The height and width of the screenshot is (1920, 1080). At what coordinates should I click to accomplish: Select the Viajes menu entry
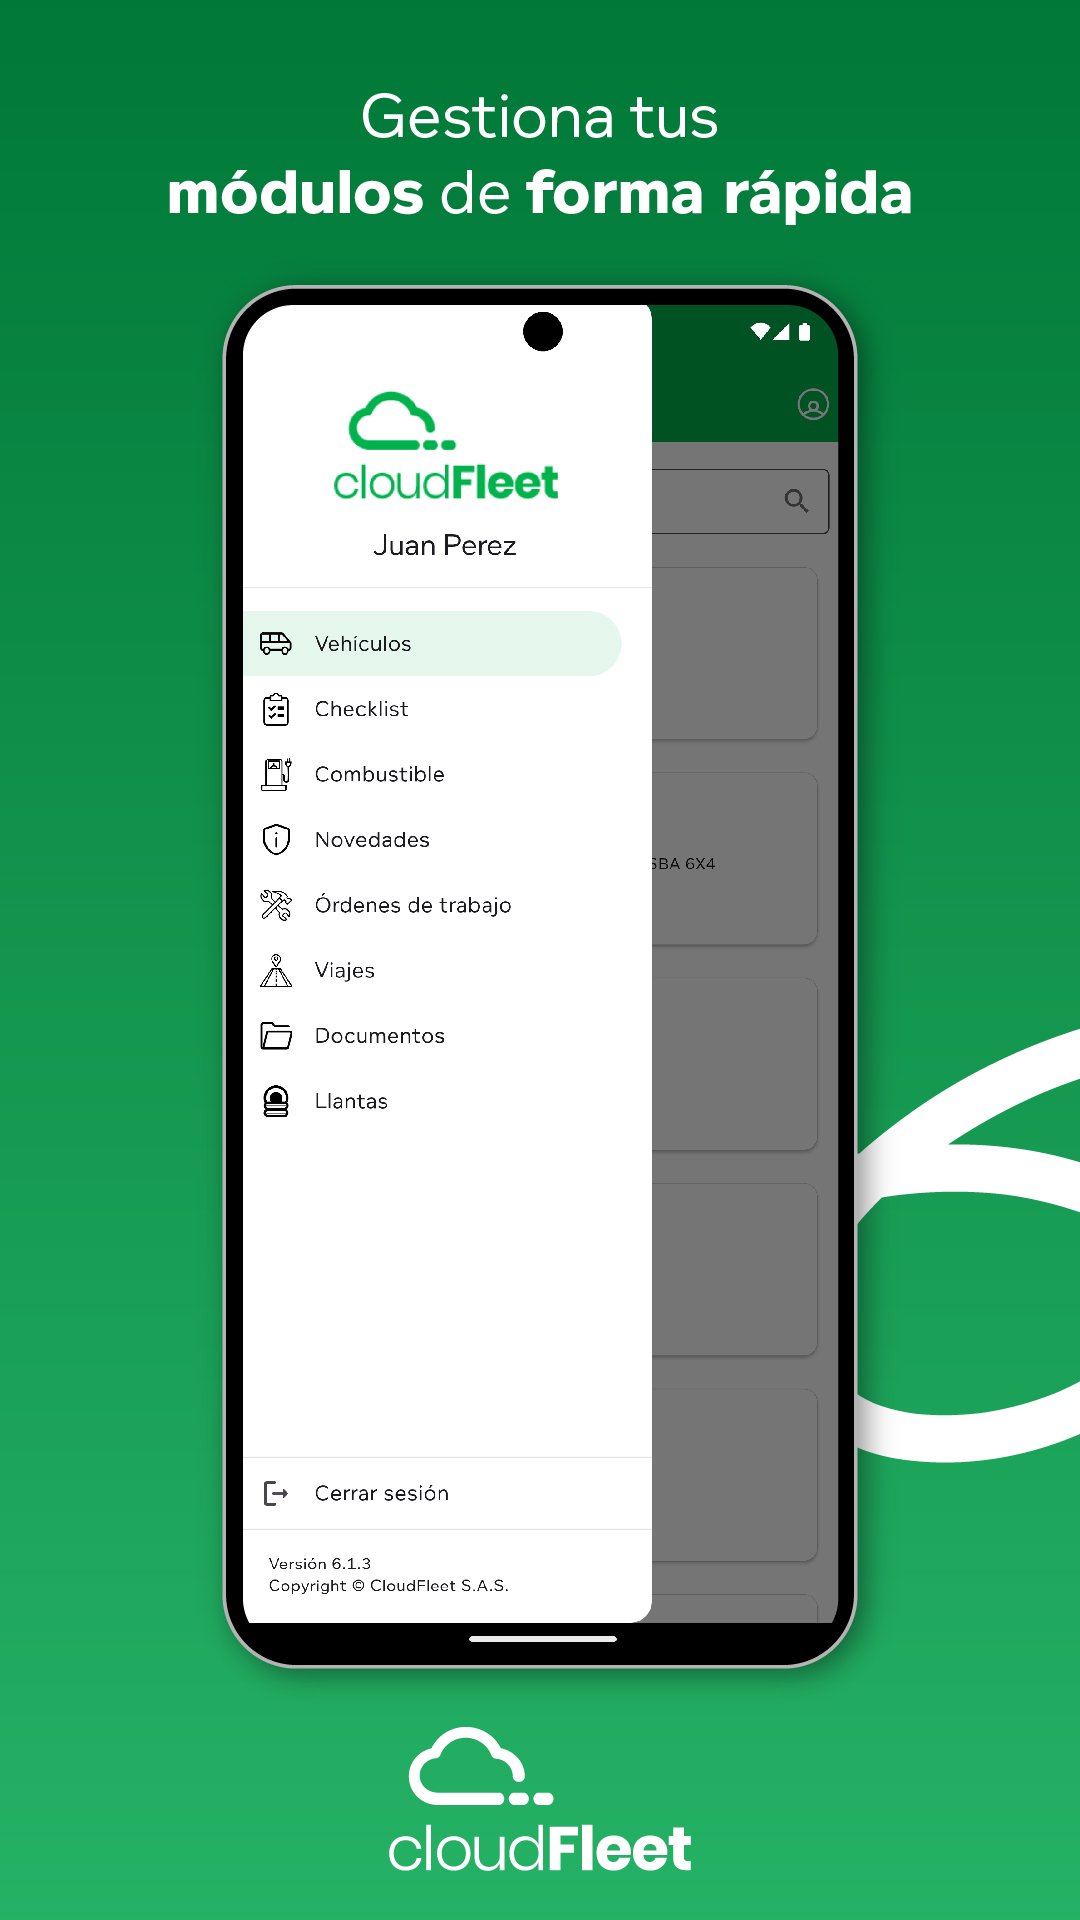(345, 971)
